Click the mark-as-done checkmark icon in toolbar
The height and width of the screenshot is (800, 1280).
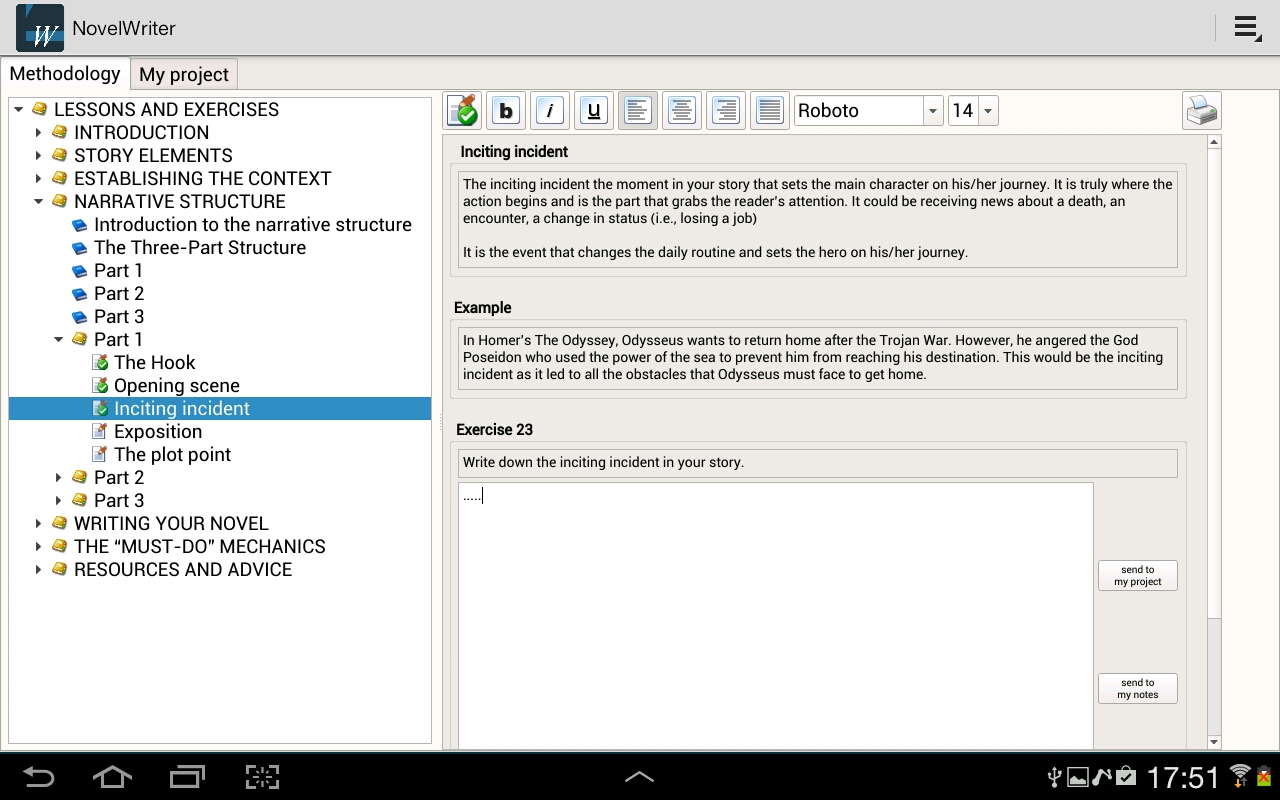tap(463, 111)
